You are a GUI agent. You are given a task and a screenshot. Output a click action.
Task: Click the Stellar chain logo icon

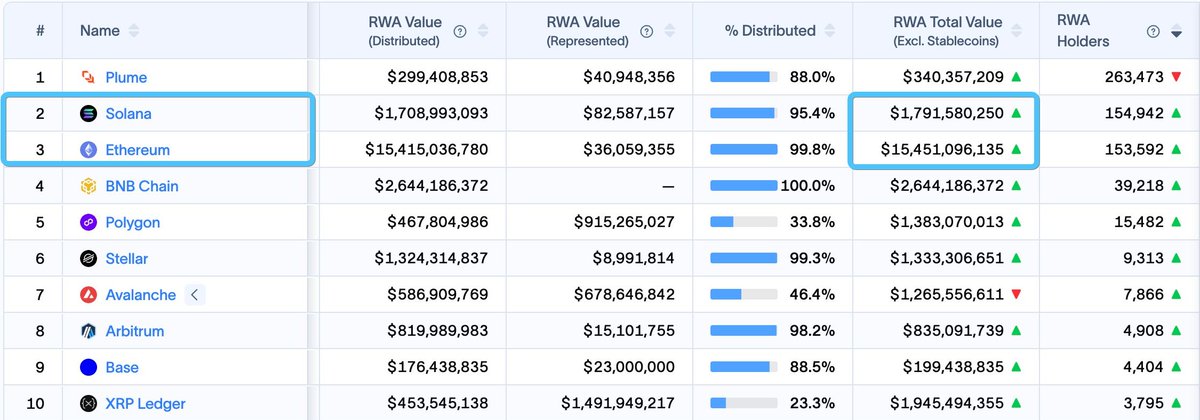click(88, 258)
